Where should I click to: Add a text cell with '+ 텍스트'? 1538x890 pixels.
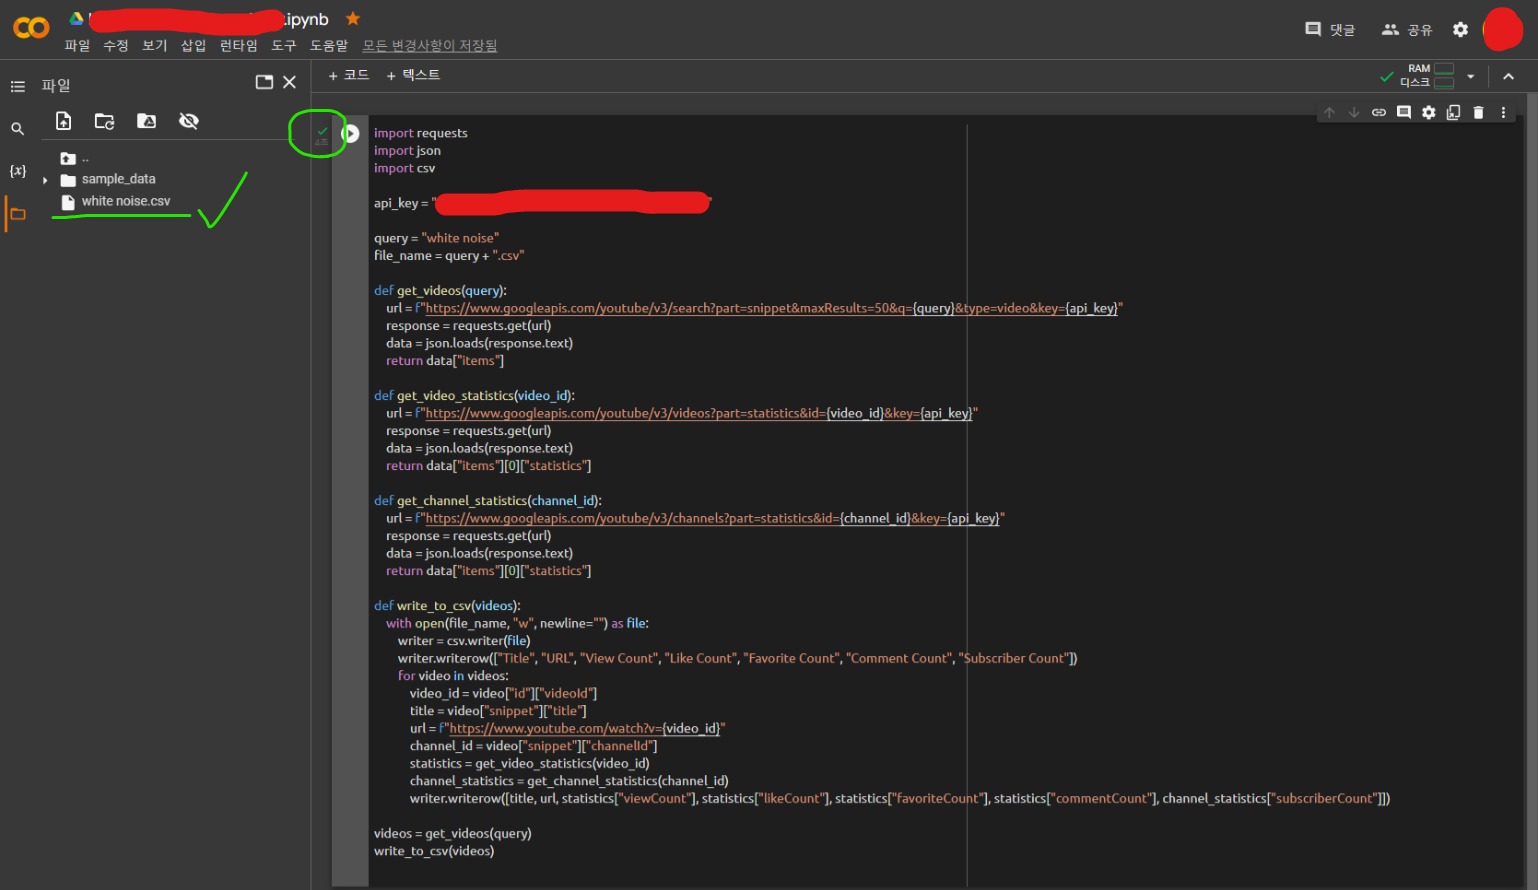click(x=413, y=75)
